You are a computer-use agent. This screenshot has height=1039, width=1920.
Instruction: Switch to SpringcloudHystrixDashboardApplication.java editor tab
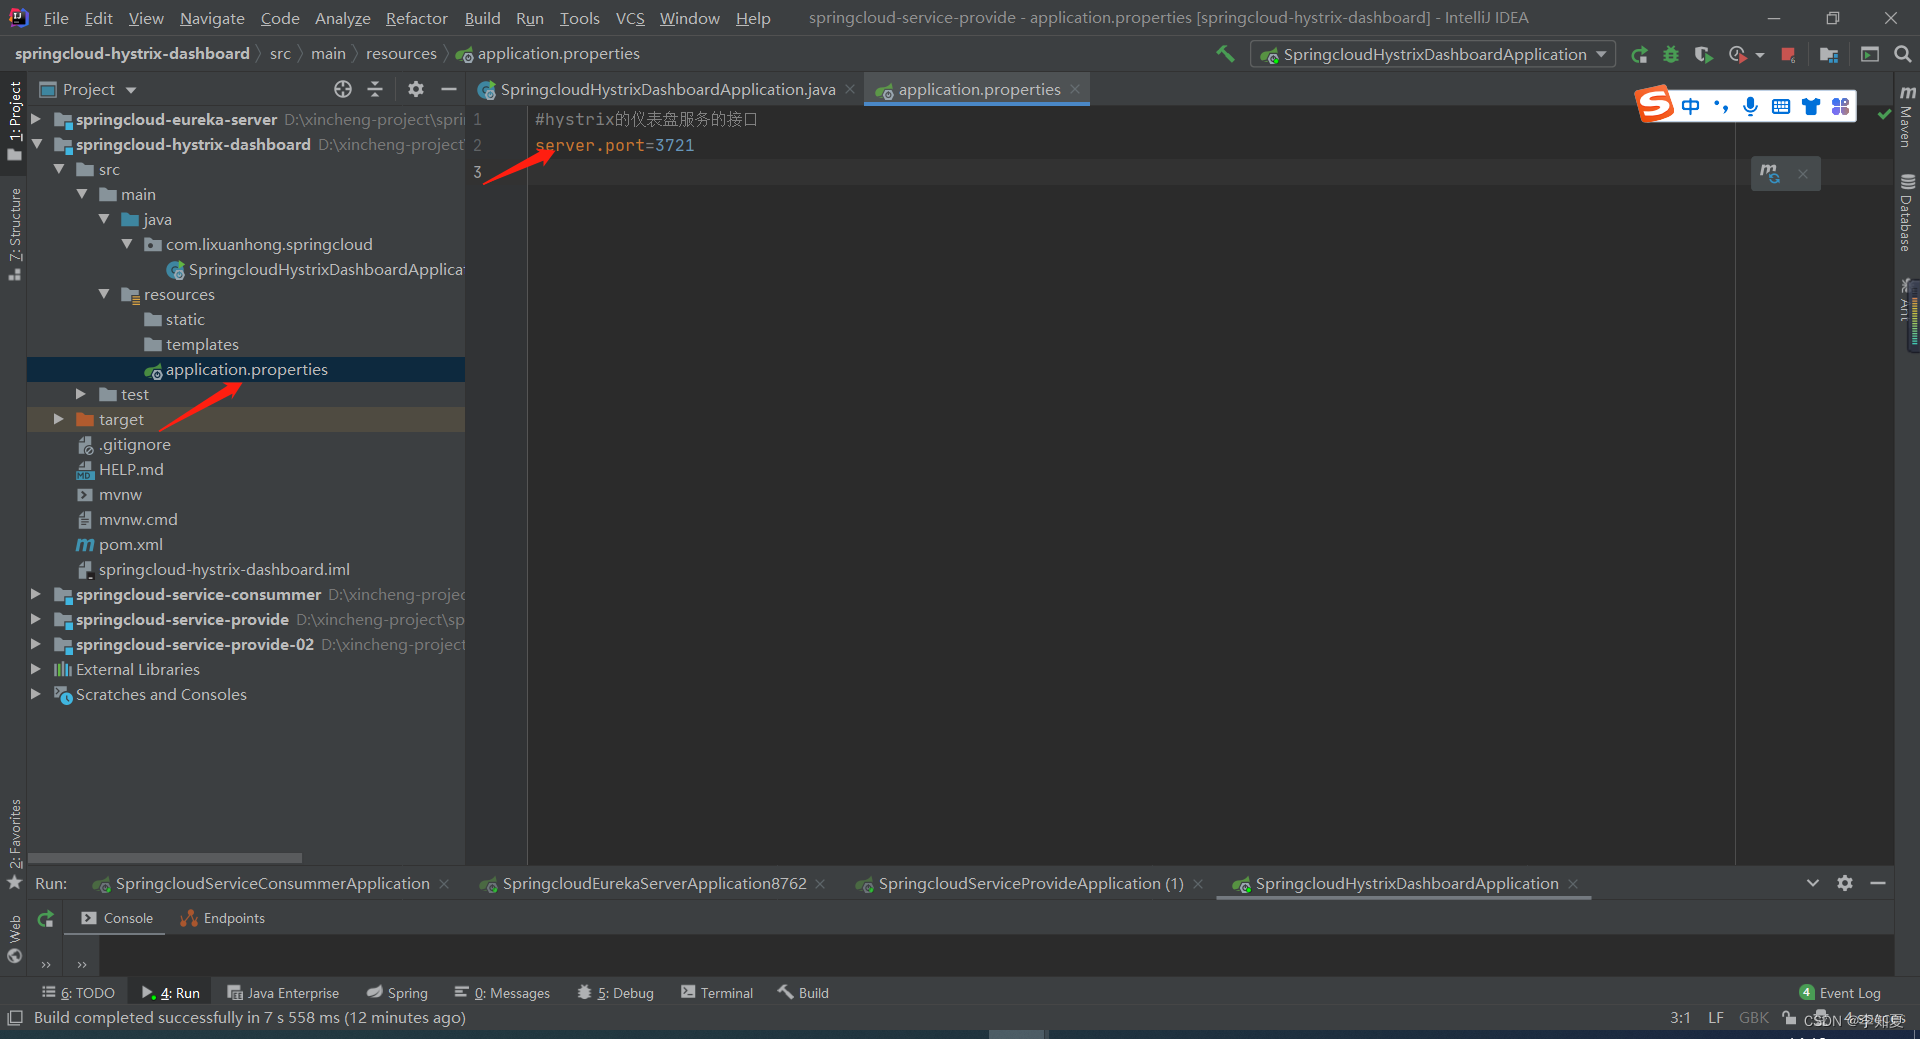667,90
